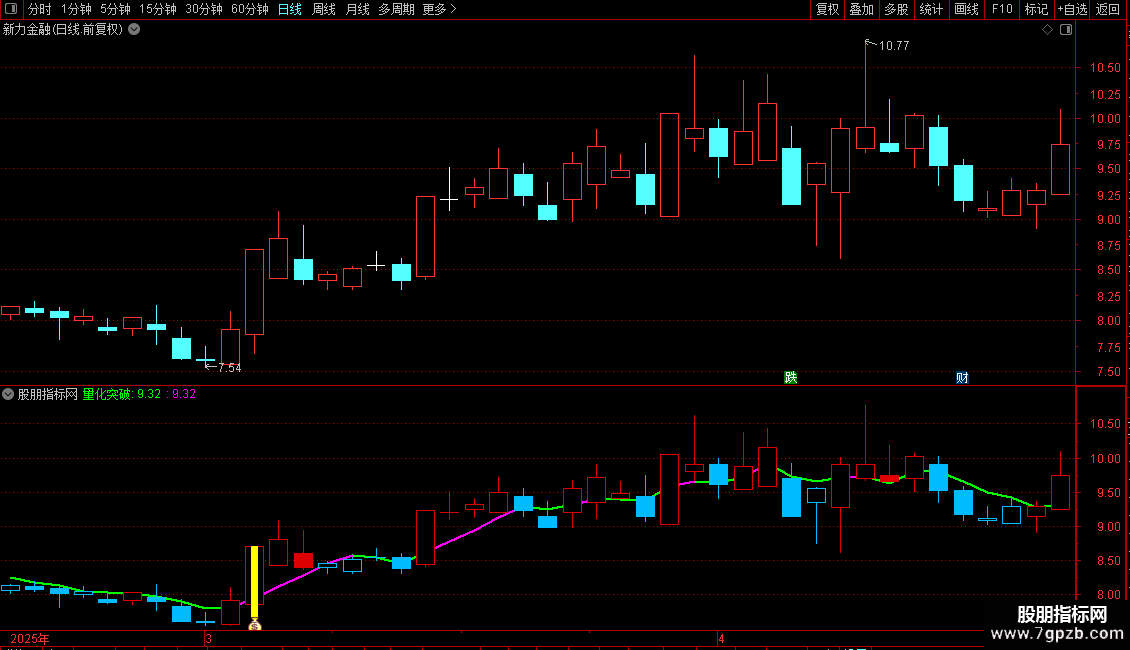This screenshot has height=650, width=1130.
Task: Click the diamond icon in chart header
Action: 1048,30
